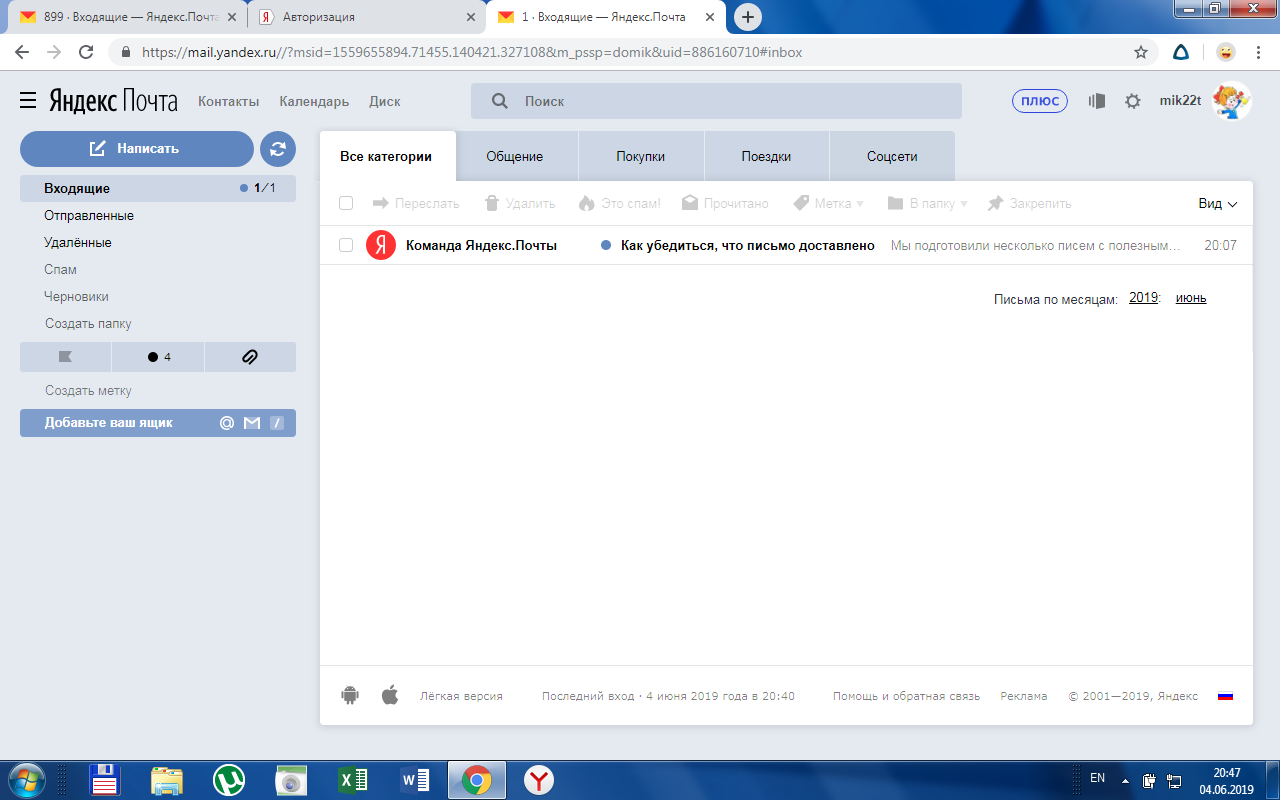The width and height of the screenshot is (1280, 800).
Task: Click the Russian flag language icon
Action: (x=1225, y=696)
